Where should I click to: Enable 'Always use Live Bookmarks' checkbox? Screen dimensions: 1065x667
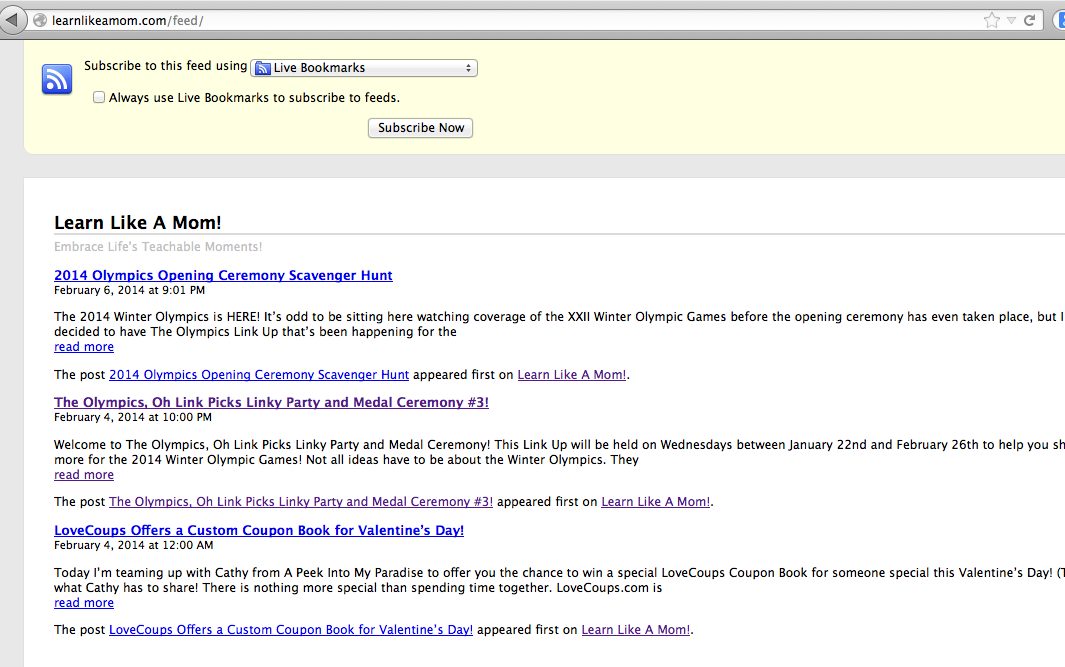[99, 97]
